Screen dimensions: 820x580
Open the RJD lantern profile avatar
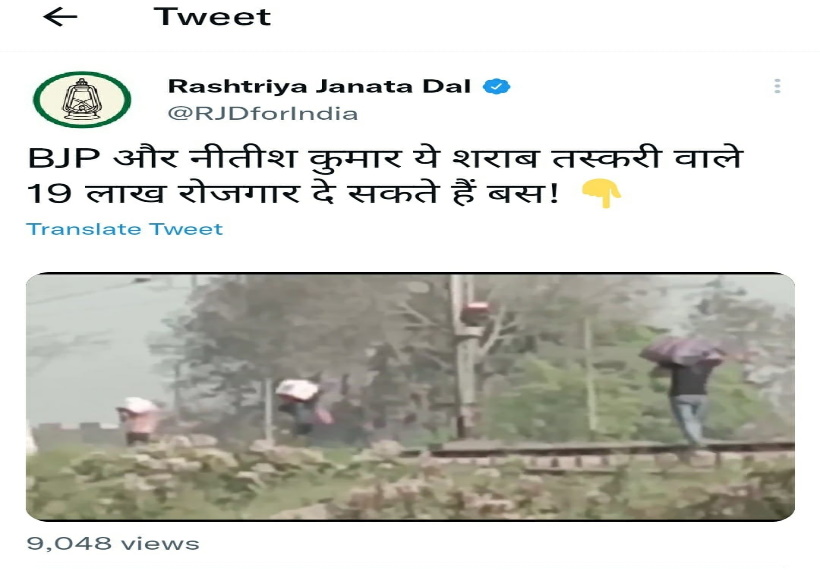82,99
